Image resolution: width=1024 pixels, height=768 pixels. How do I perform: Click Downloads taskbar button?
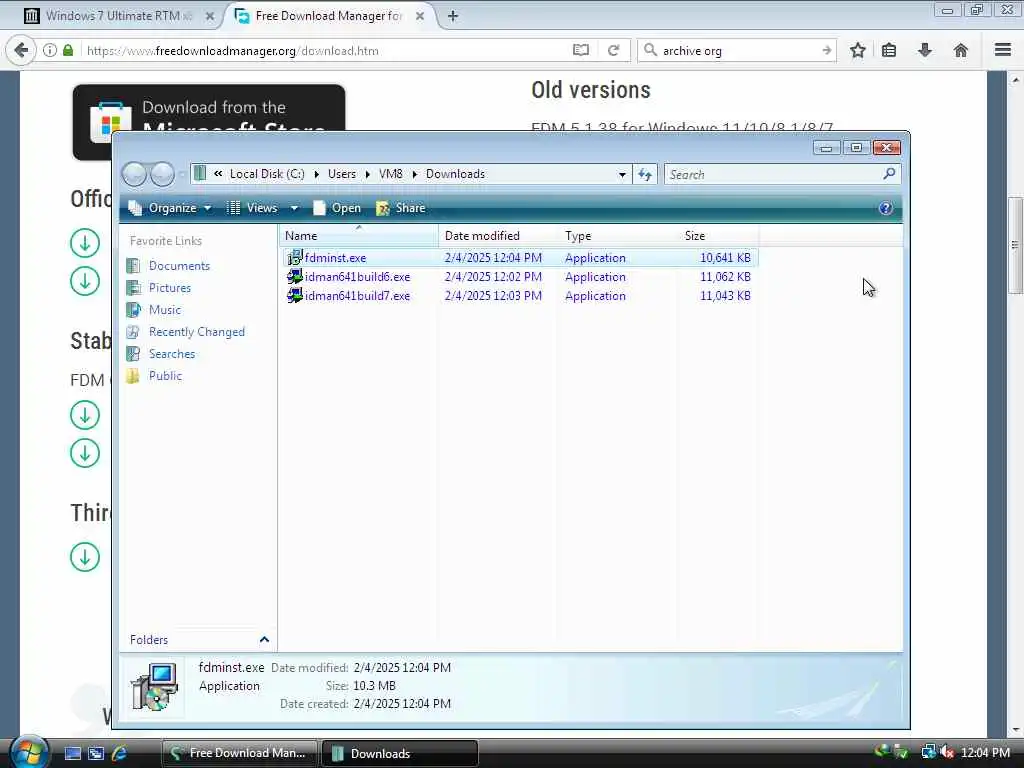(x=400, y=753)
